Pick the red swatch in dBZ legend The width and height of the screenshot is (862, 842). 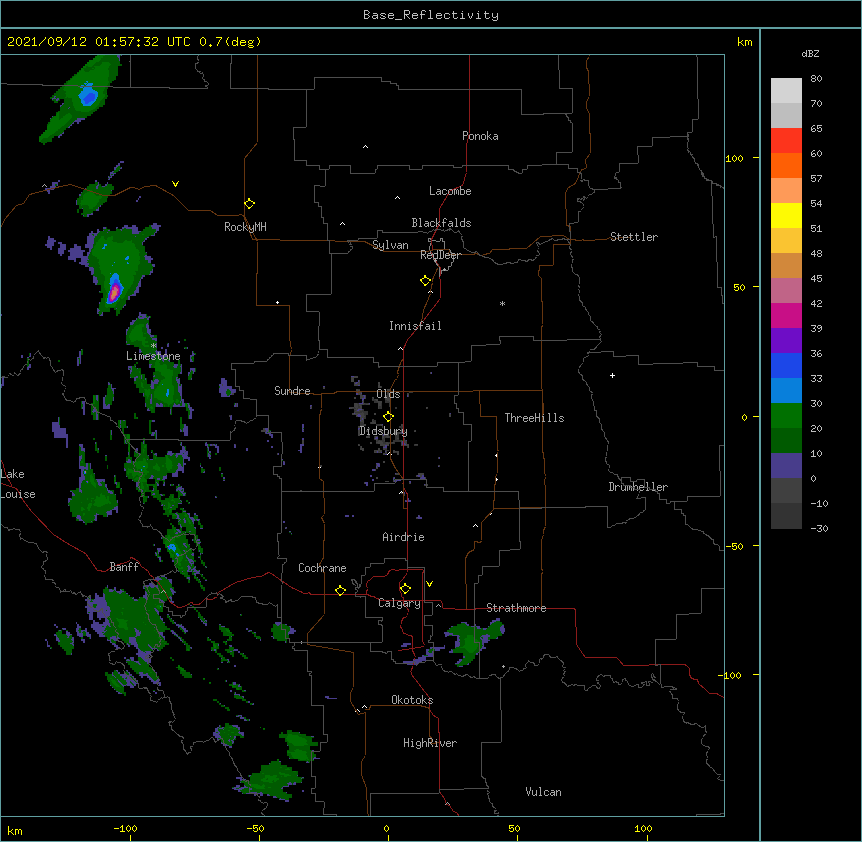[786, 141]
